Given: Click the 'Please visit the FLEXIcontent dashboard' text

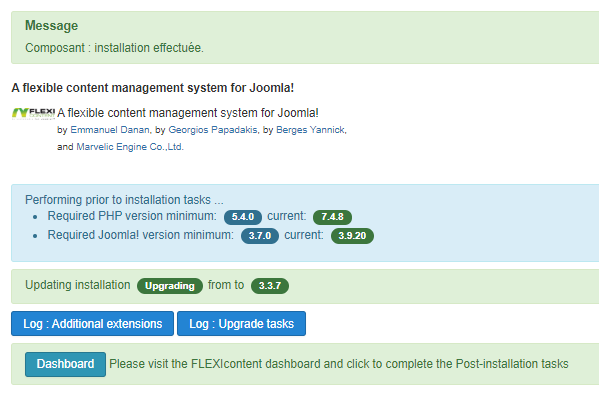Looking at the screenshot, I should click(339, 364).
